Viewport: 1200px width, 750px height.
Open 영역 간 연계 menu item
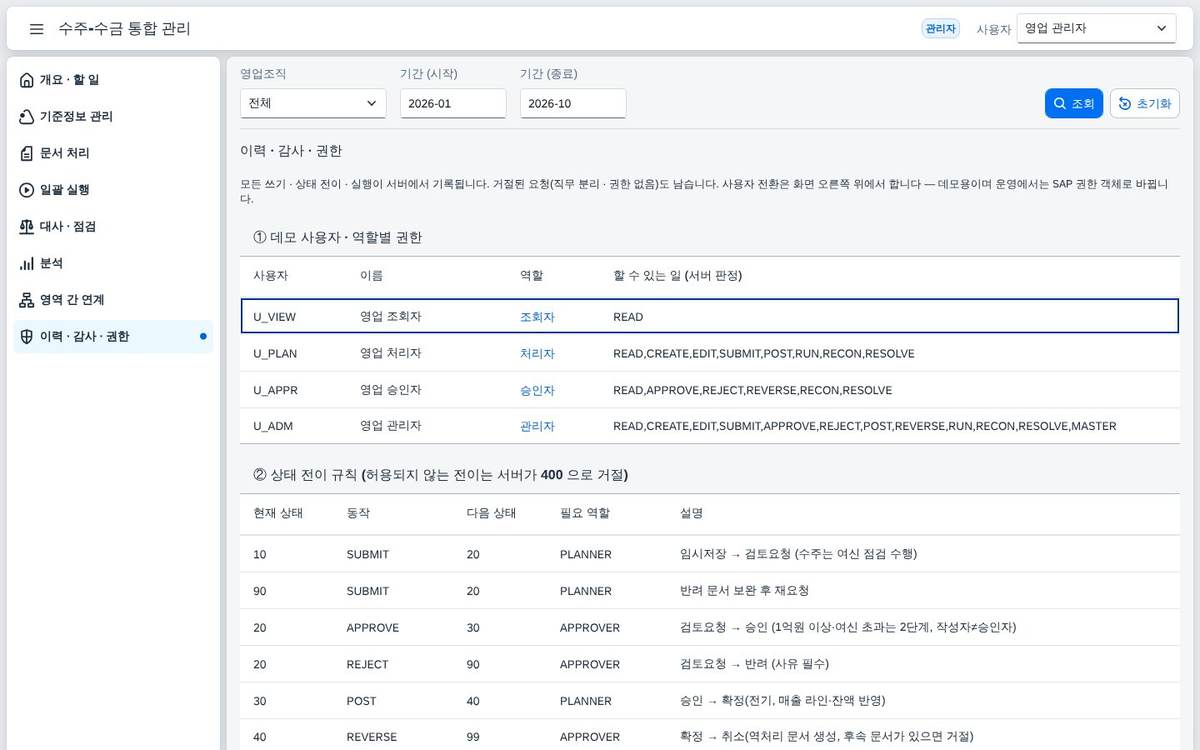pyautogui.click(x=113, y=300)
